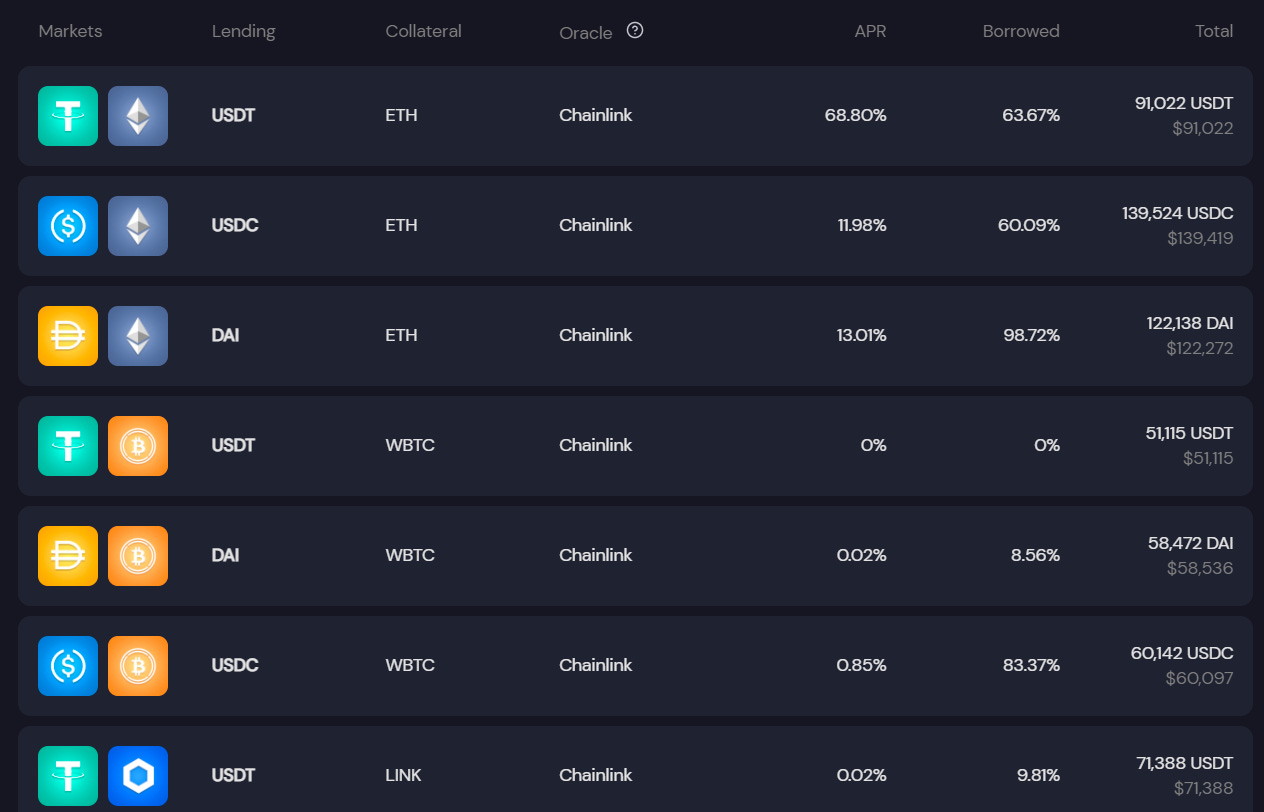The image size is (1264, 812).
Task: Click the 139,524 USDC total
Action: click(x=1178, y=213)
